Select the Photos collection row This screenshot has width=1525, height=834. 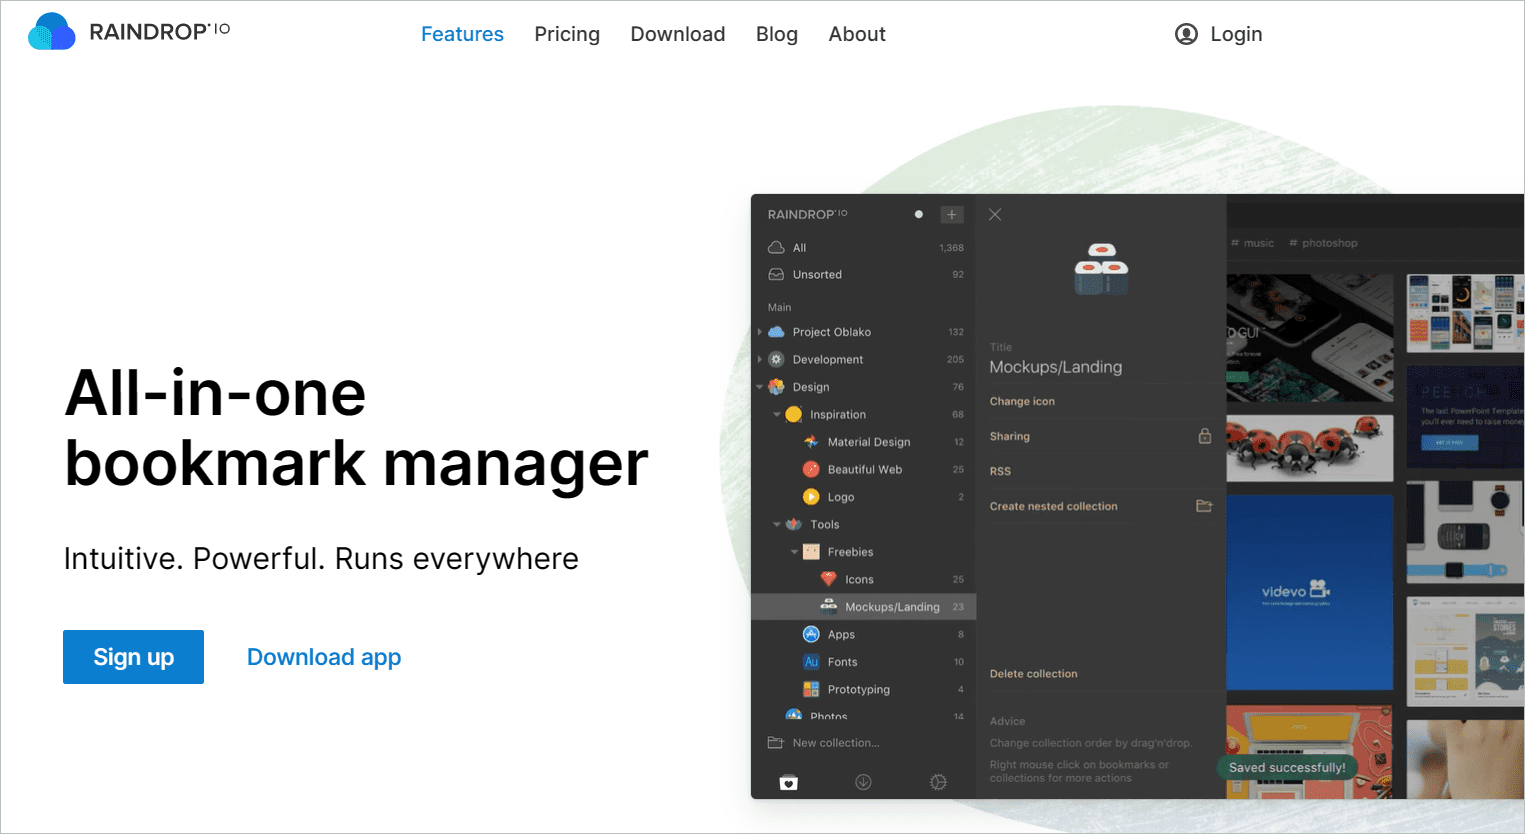(864, 715)
